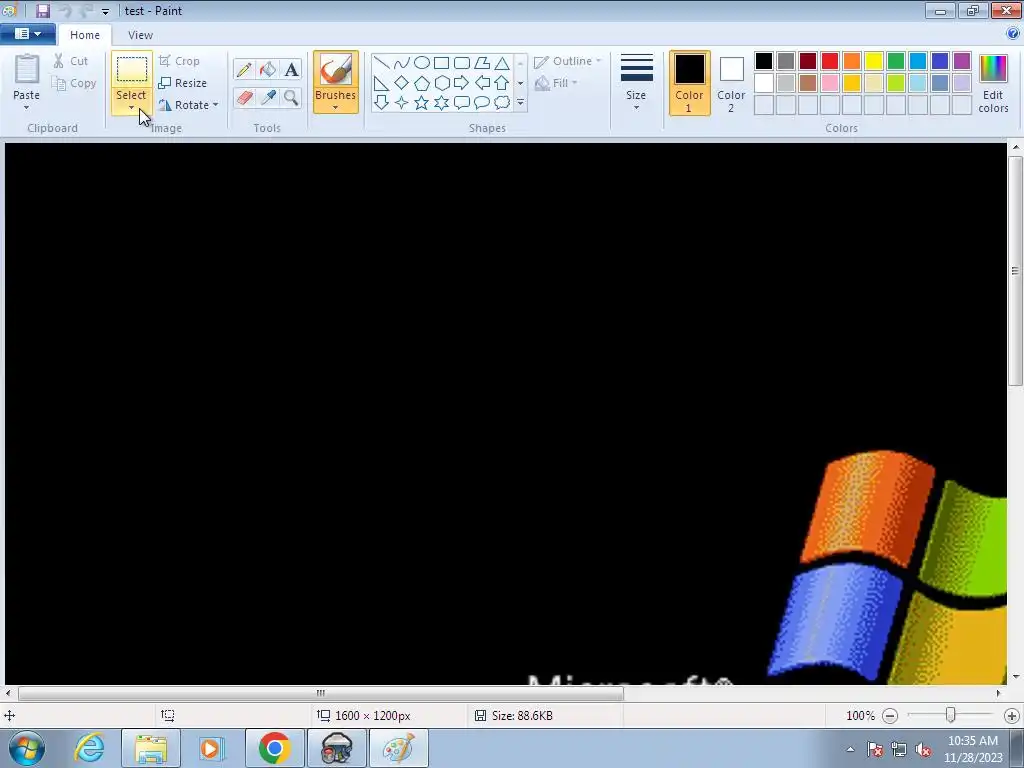Screen dimensions: 1024x768
Task: Open the Rotate dropdown menu
Action: tap(216, 105)
